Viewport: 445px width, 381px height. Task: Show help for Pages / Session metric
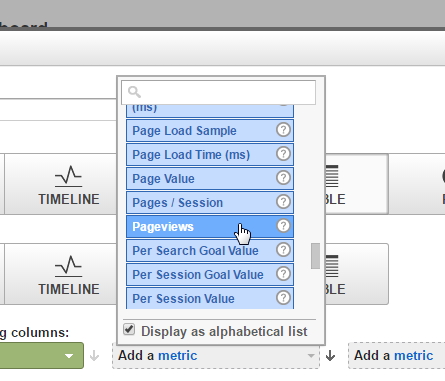283,202
